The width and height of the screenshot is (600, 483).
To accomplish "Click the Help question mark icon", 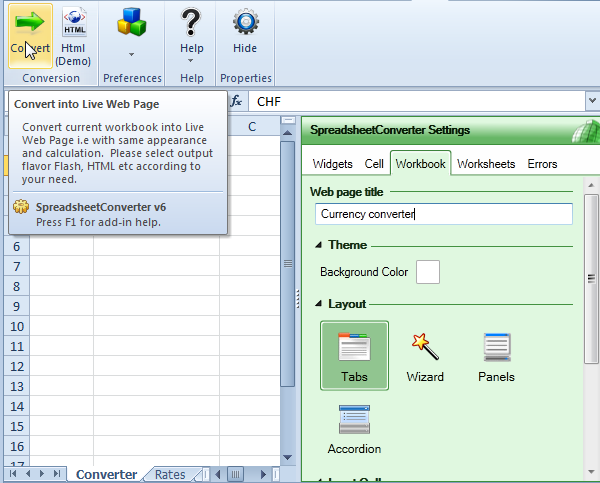I will coord(191,23).
